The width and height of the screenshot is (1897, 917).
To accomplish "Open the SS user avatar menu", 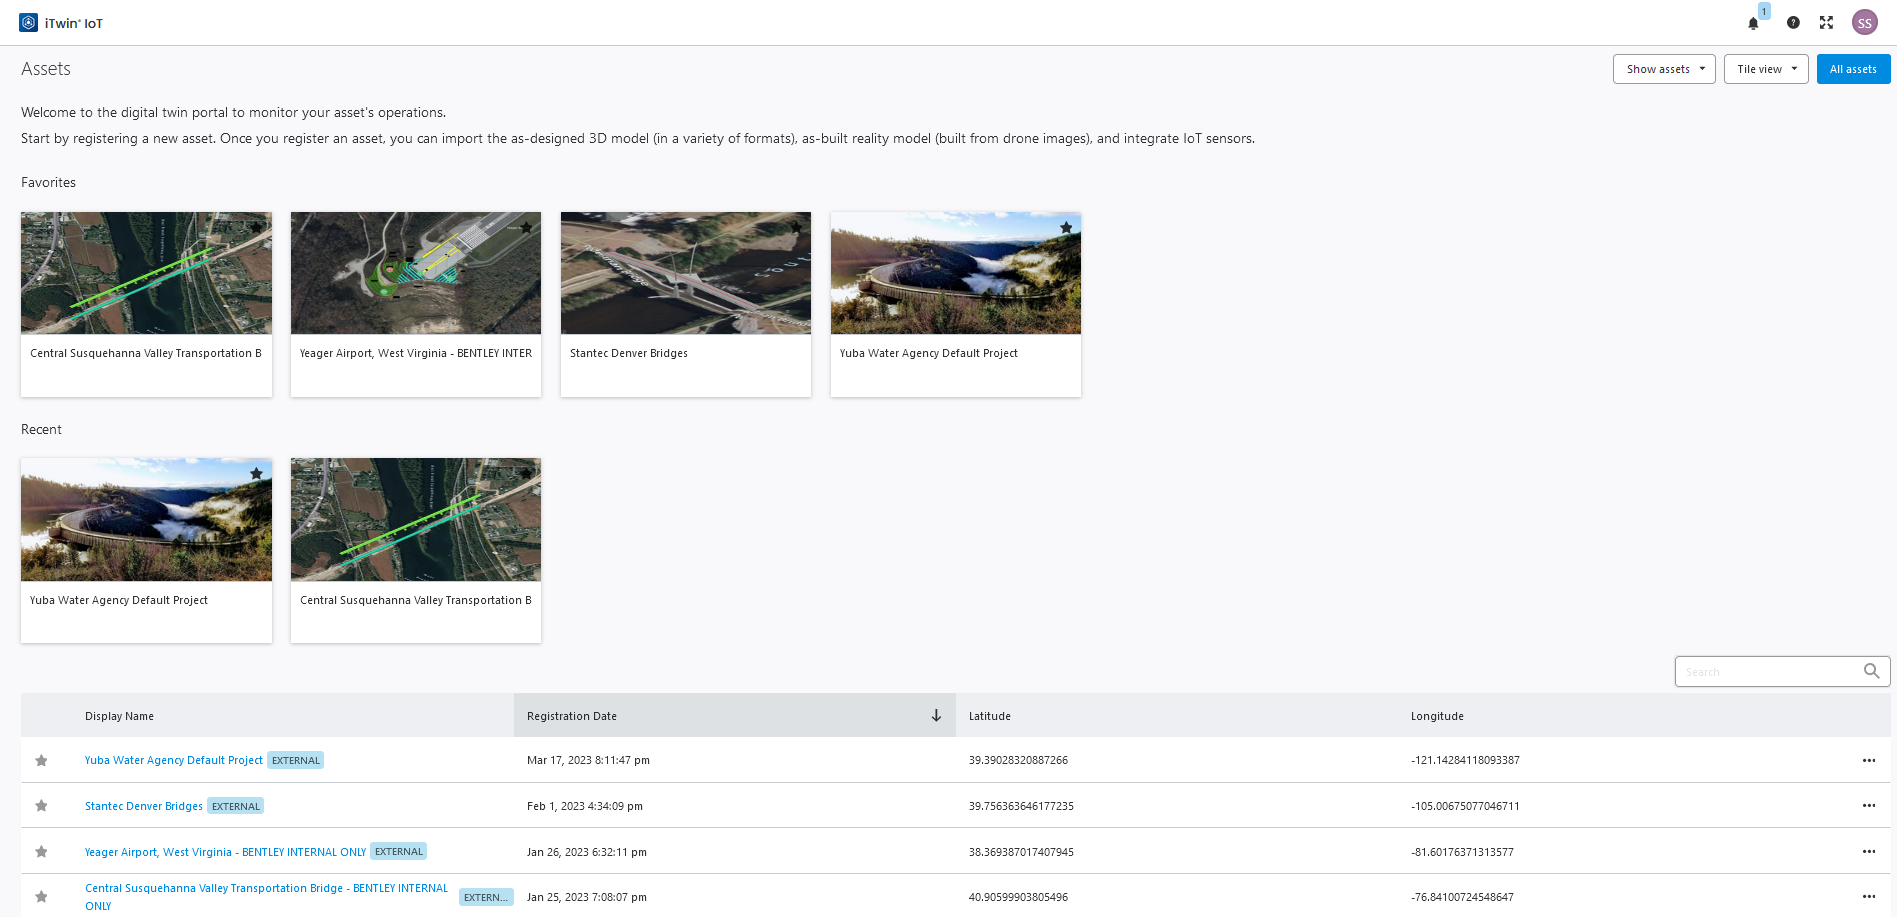I will click(x=1864, y=22).
